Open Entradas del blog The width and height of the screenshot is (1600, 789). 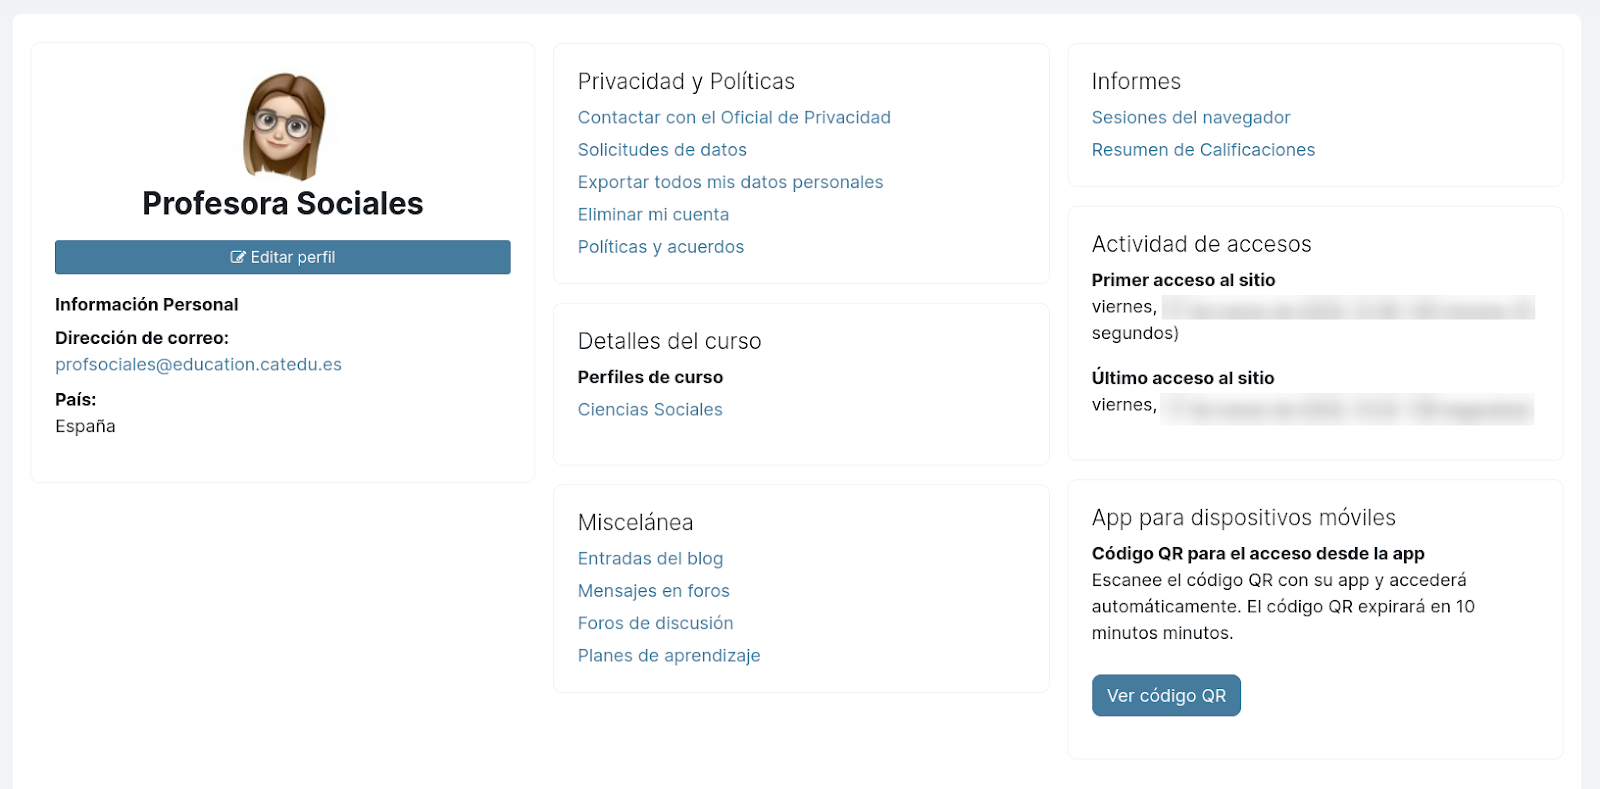(650, 559)
